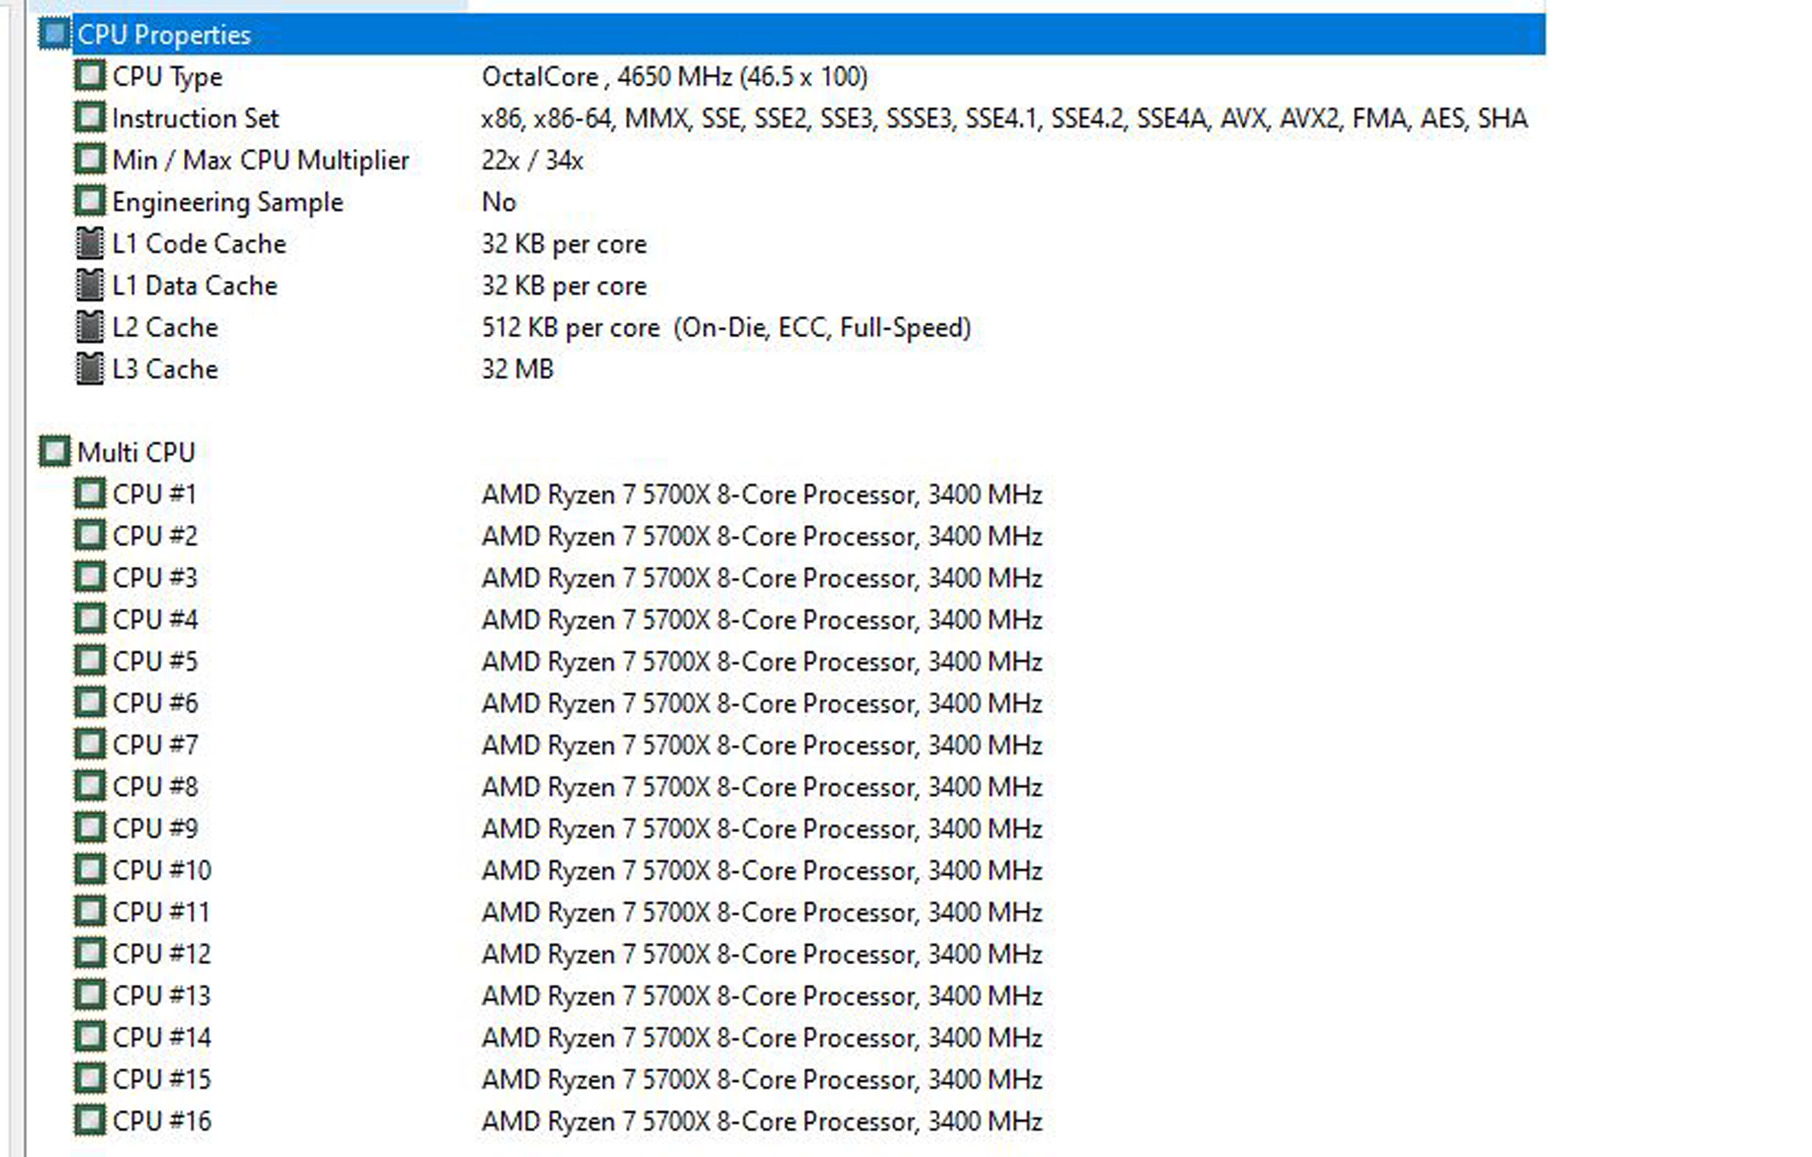Image resolution: width=1812 pixels, height=1157 pixels.
Task: Click the CPU #6 icon
Action: pos(90,703)
